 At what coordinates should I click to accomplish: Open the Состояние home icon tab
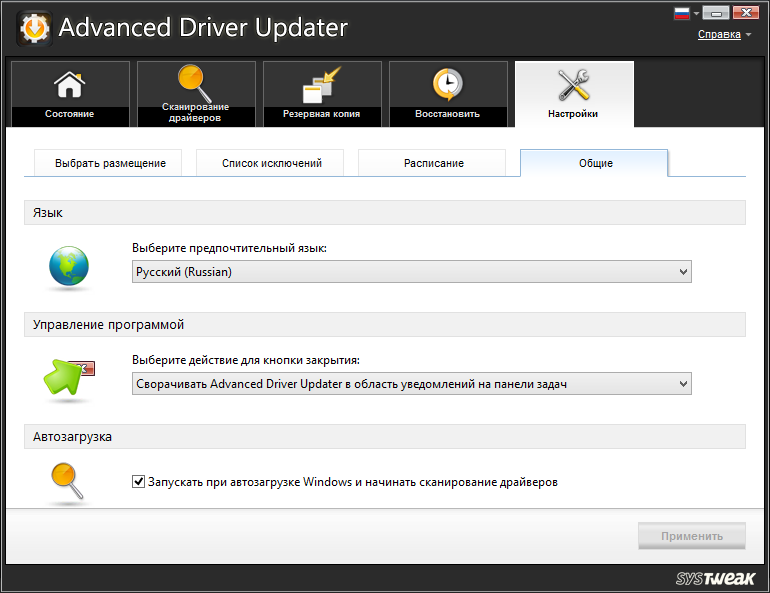coord(69,86)
